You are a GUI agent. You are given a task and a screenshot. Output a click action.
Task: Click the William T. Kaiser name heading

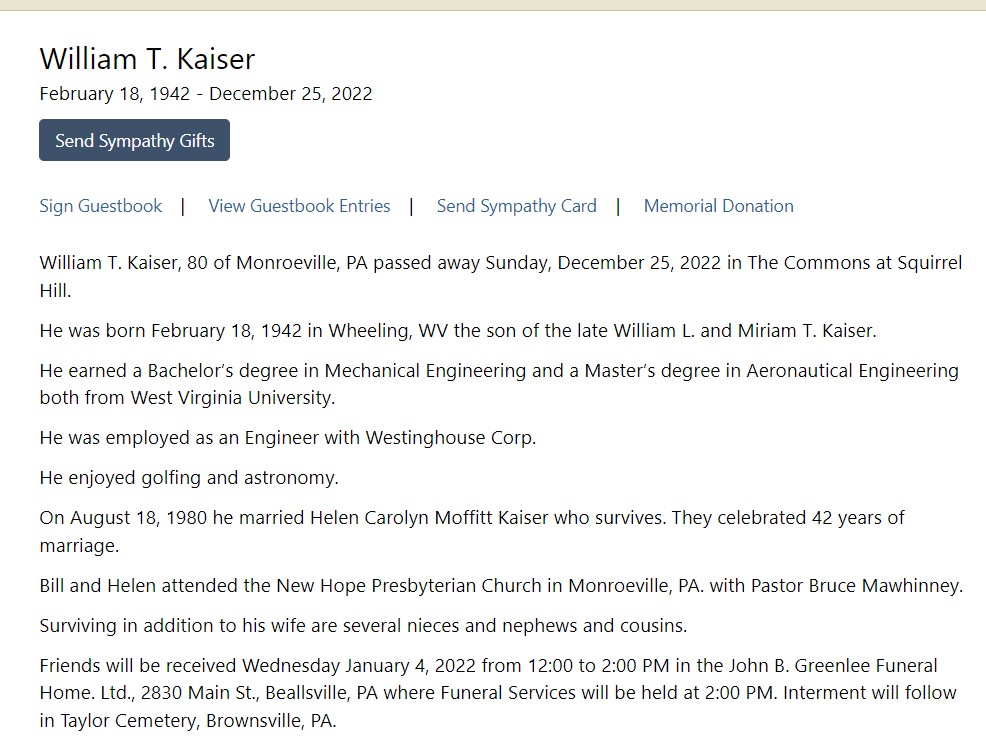pyautogui.click(x=147, y=59)
